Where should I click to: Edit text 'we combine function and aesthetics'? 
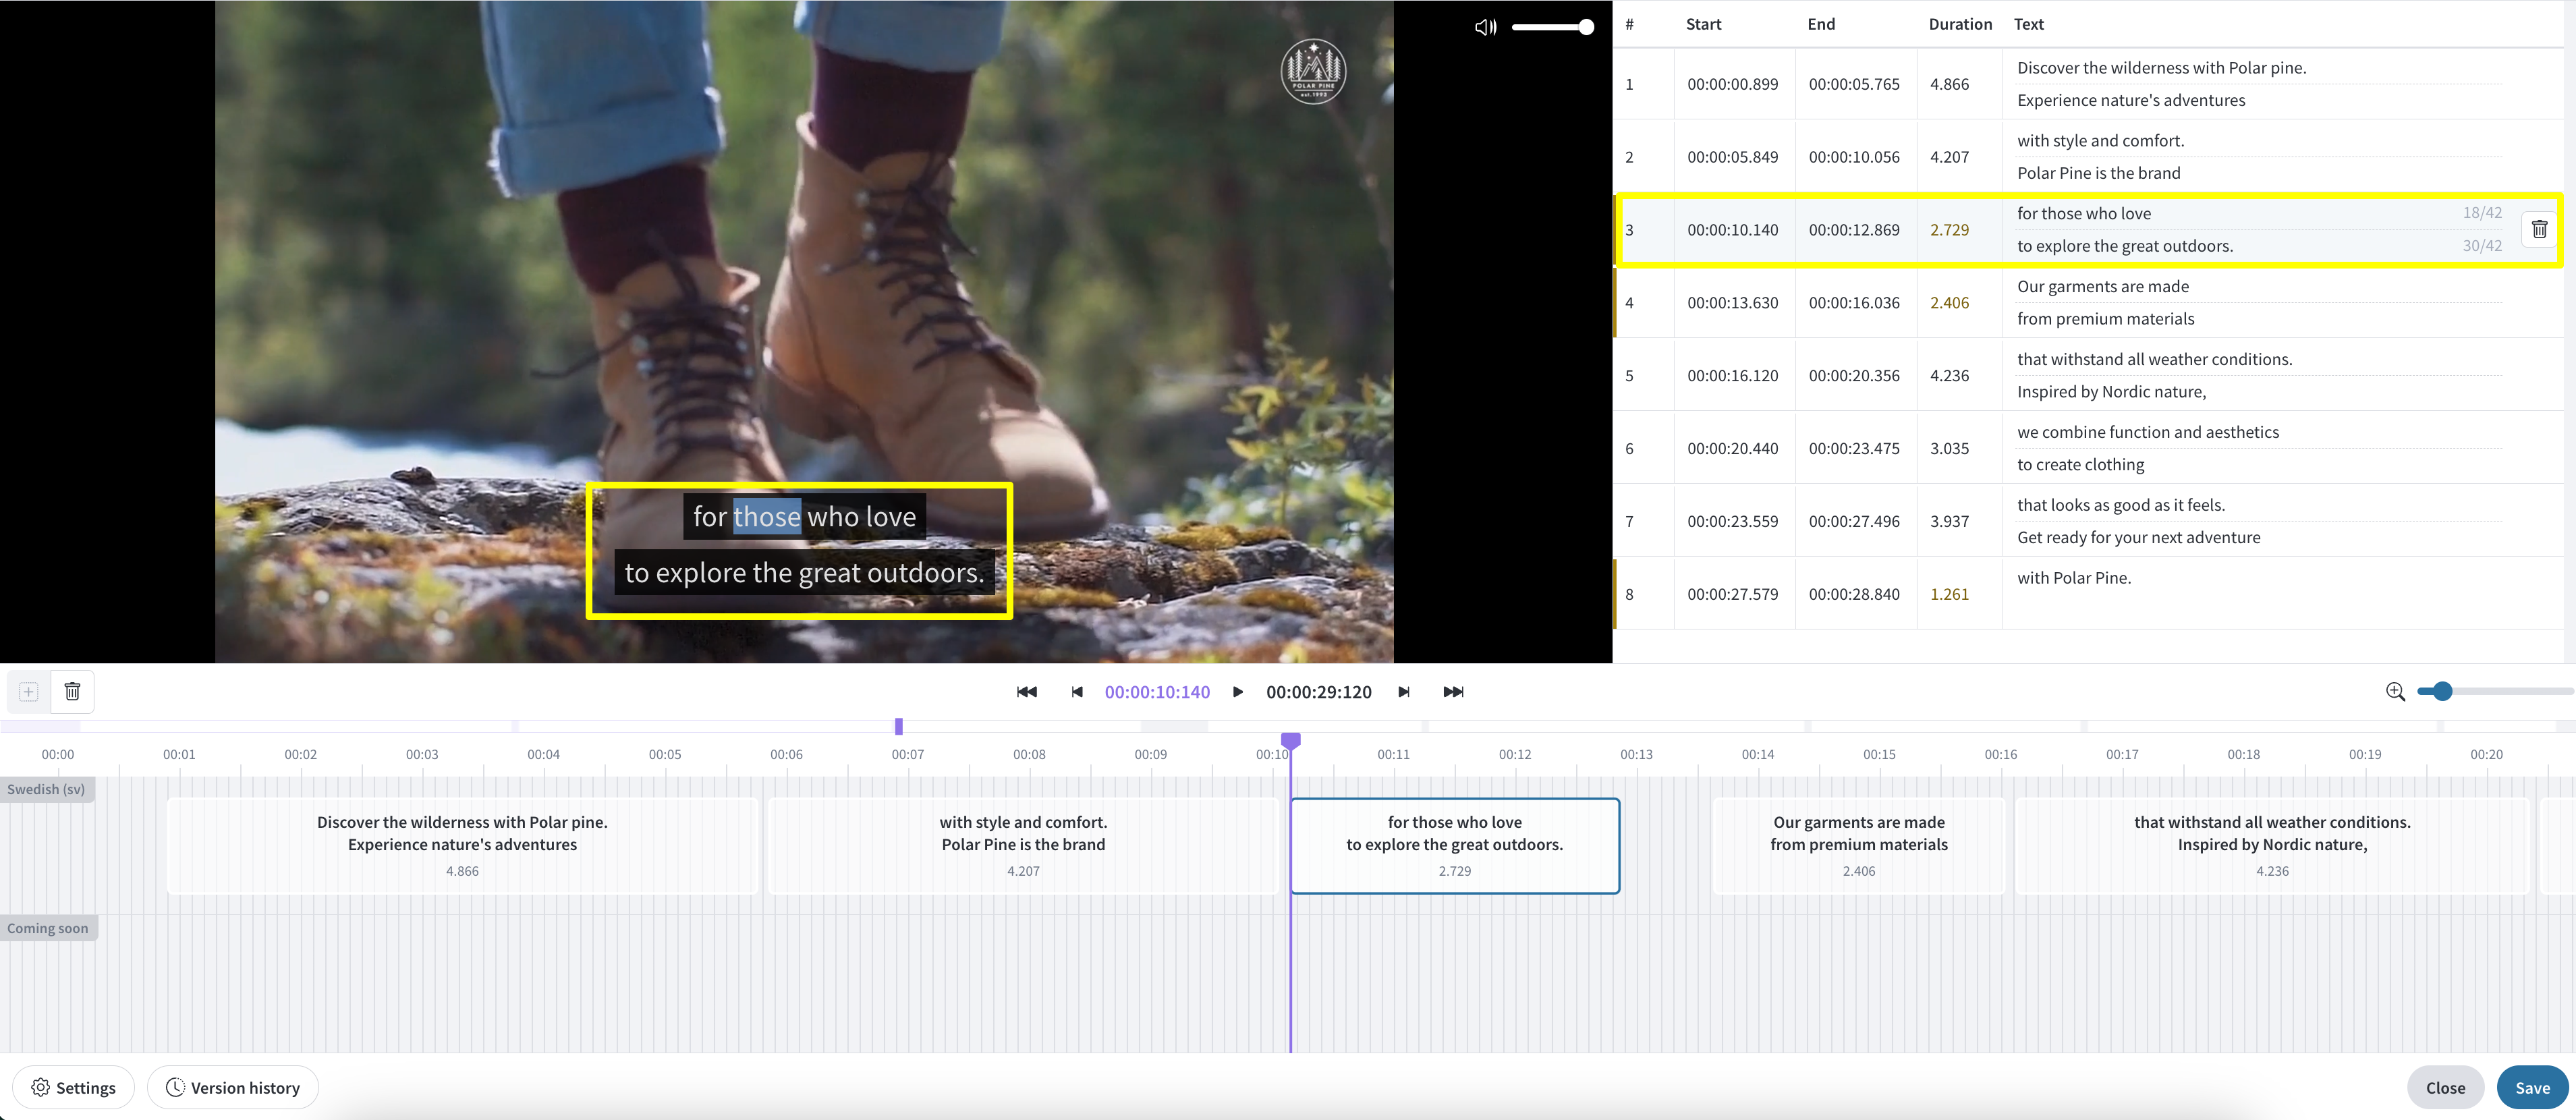2148,432
